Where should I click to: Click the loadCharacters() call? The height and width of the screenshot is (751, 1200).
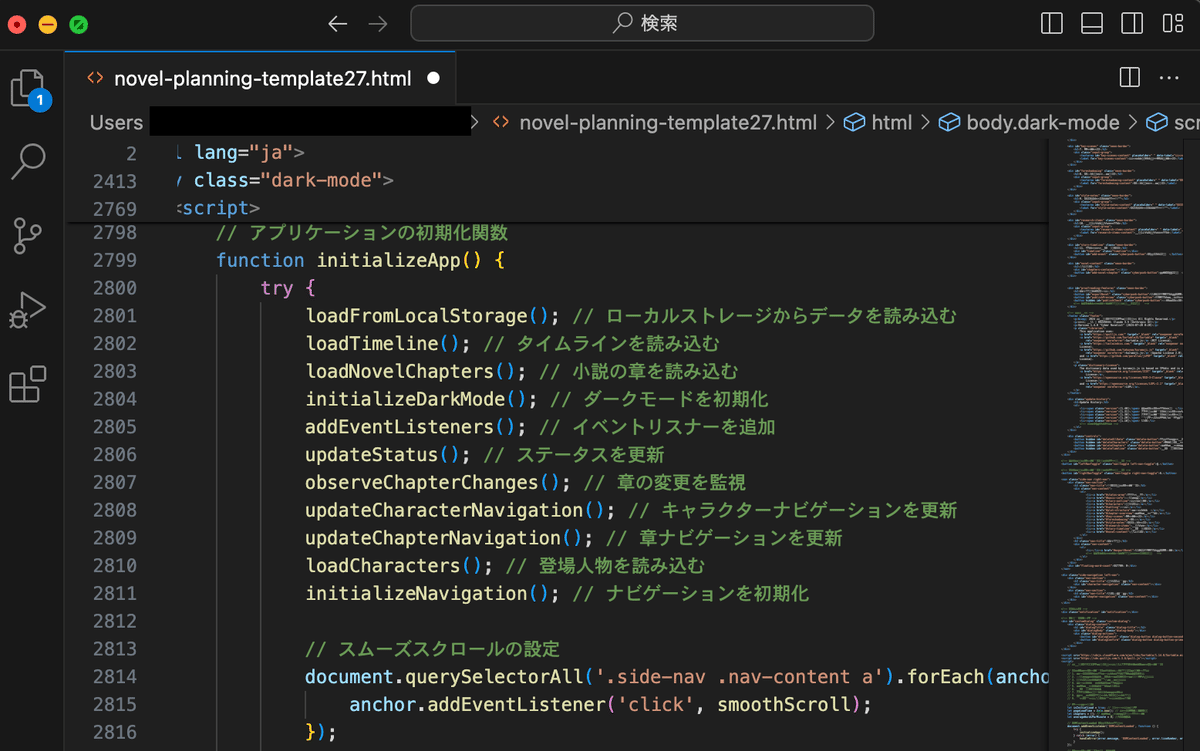pyautogui.click(x=399, y=566)
